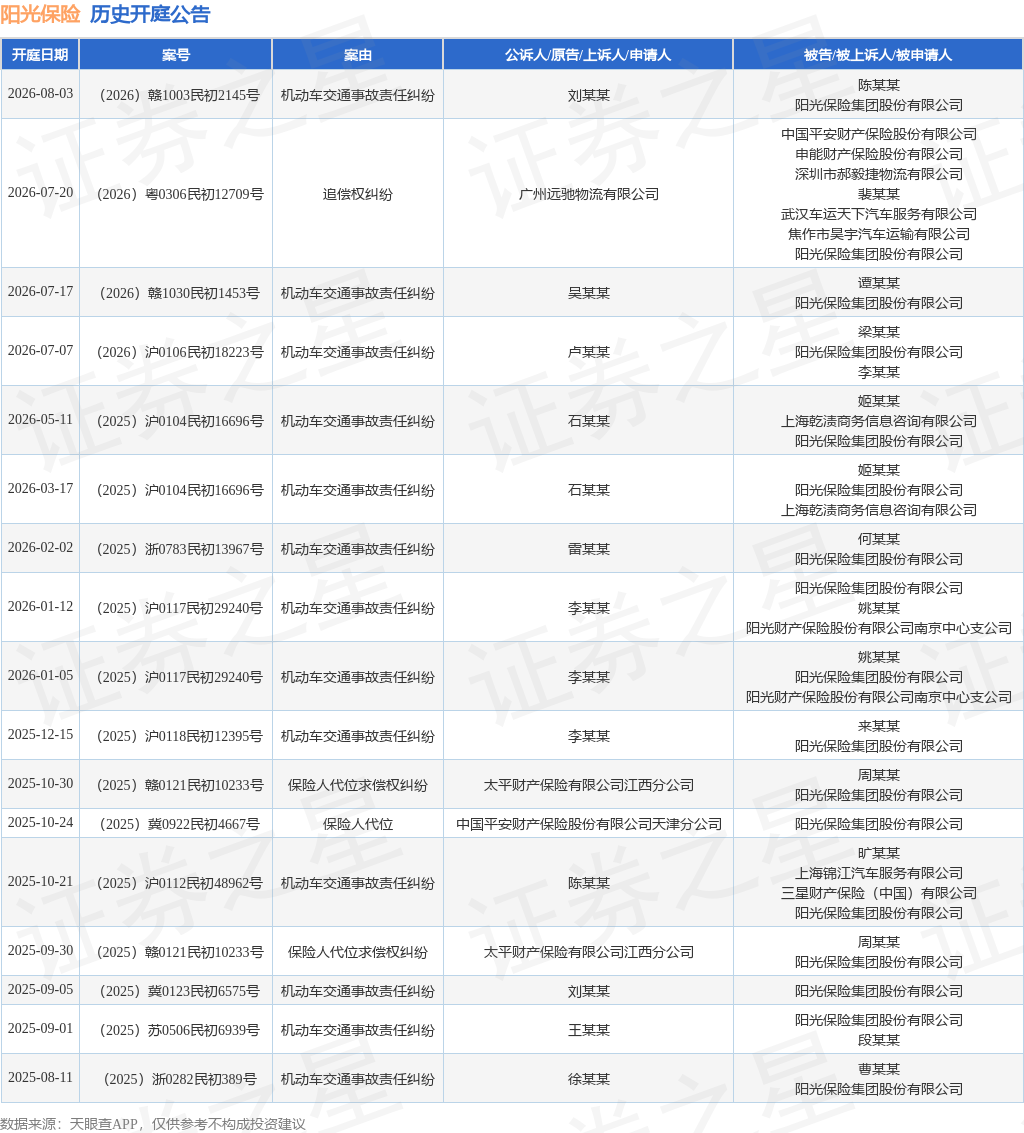Click the 案号 column header

click(176, 55)
